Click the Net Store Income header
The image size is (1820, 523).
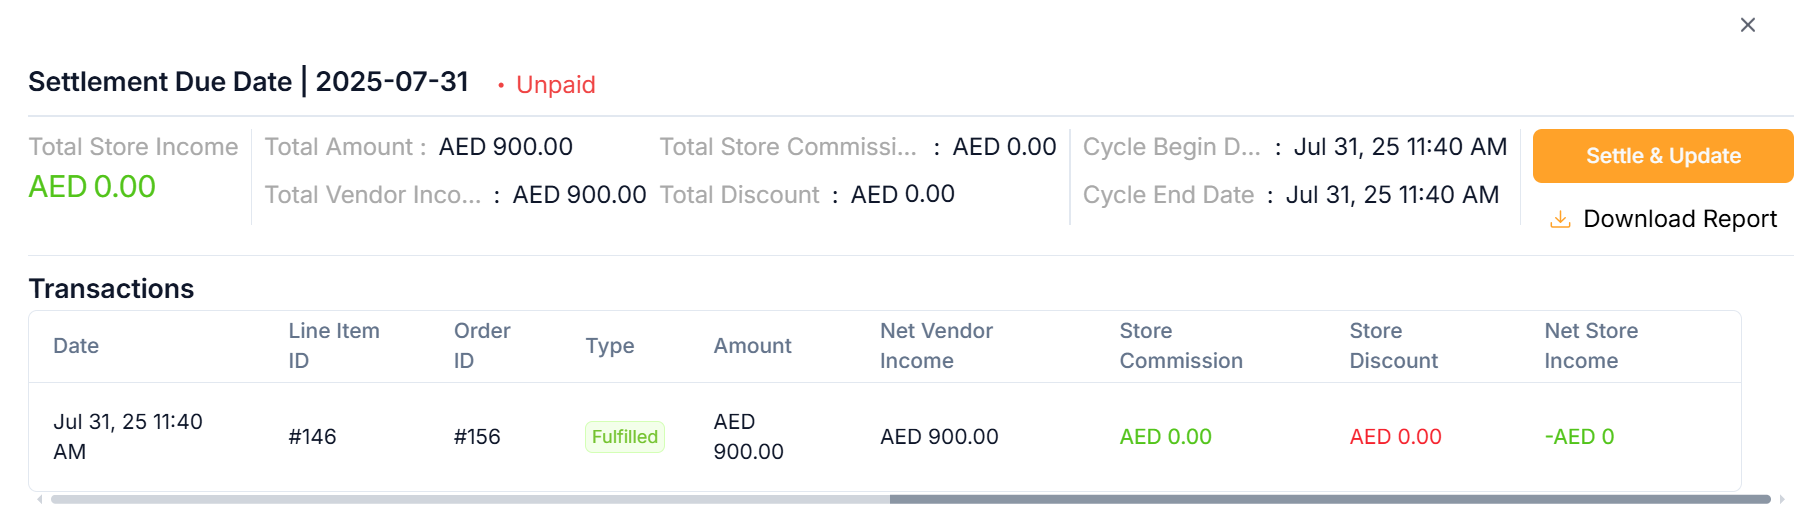coord(1591,346)
